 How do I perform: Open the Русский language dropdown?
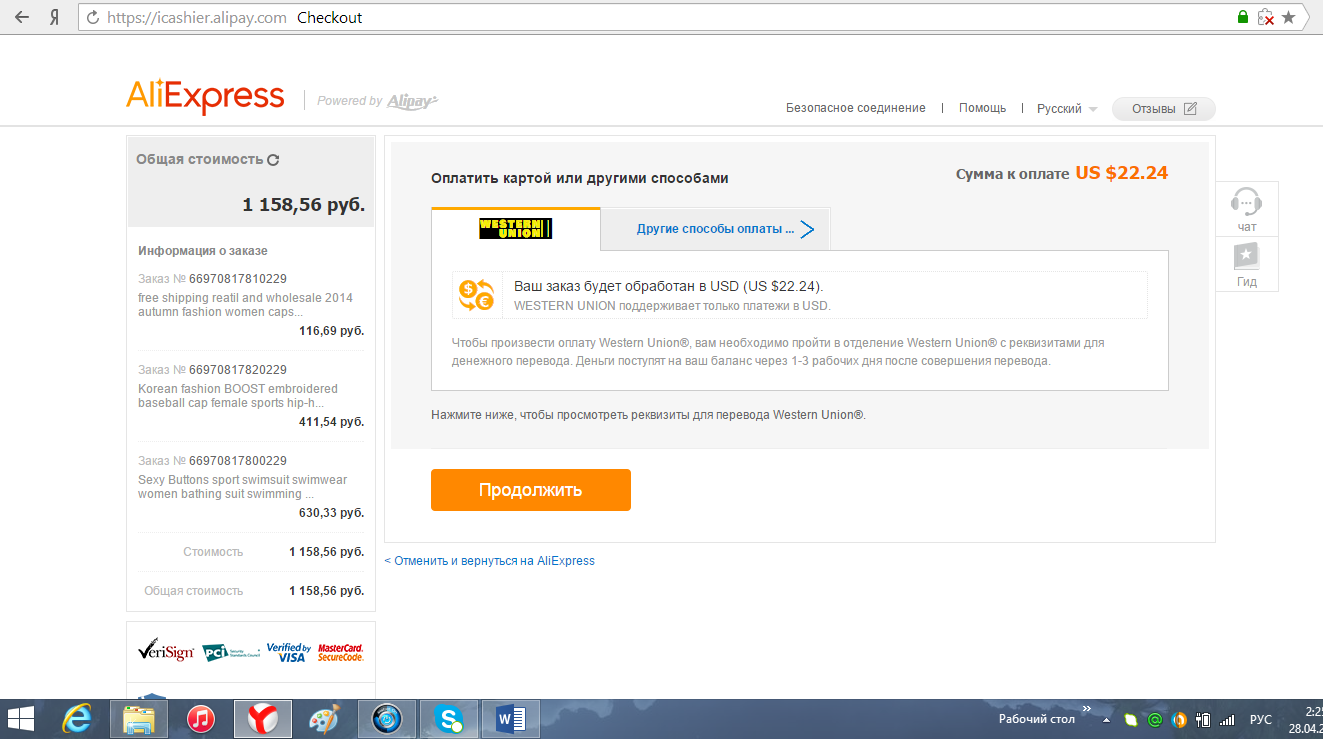click(1067, 109)
